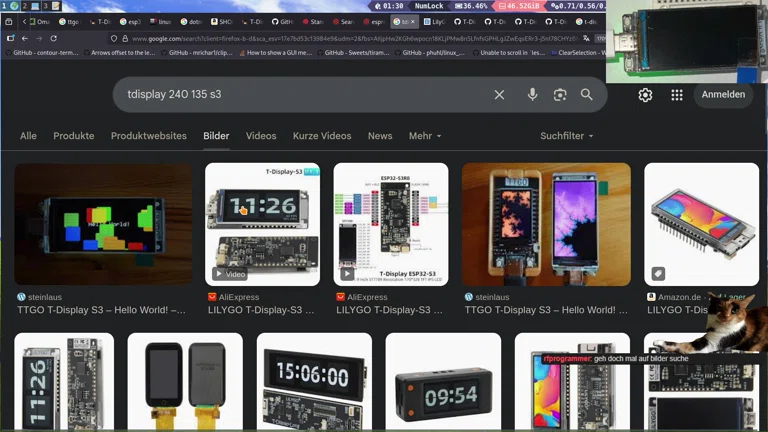This screenshot has height=432, width=768.
Task: Open bookmark Arrows offset to the le...
Action: [x=120, y=52]
